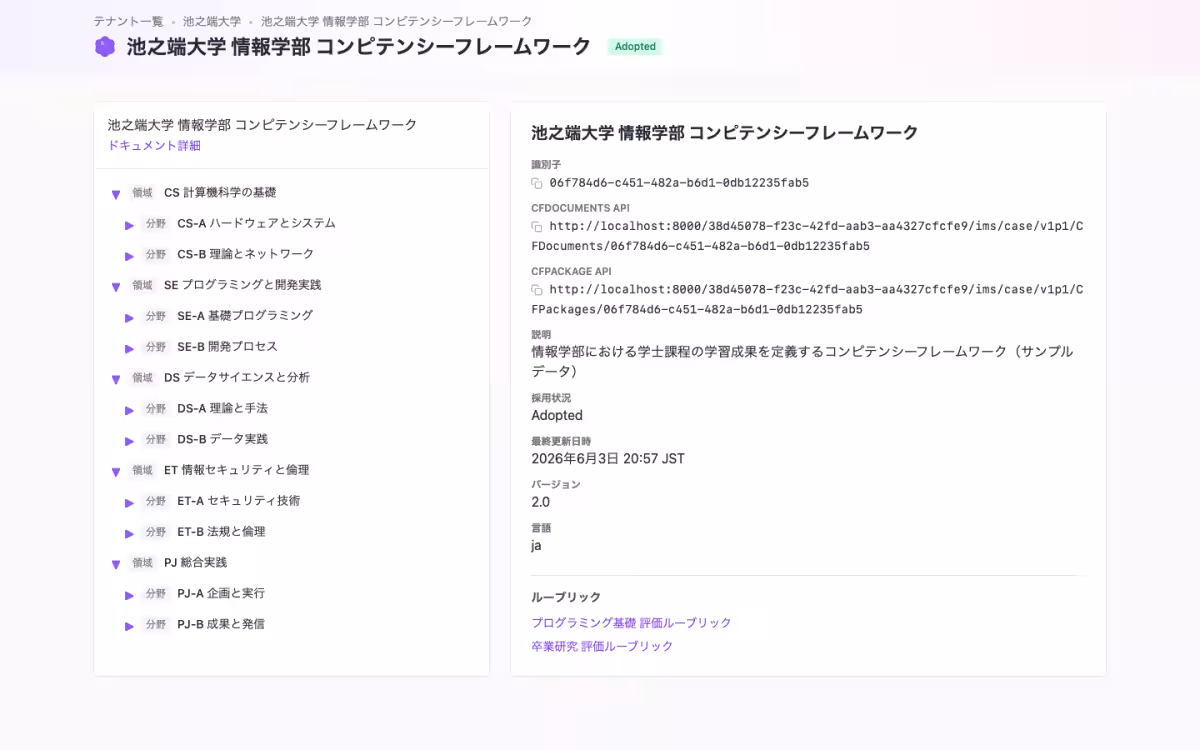The image size is (1200, 750).
Task: Collapse the DS データサイエンスと分析 domain
Action: (x=116, y=379)
